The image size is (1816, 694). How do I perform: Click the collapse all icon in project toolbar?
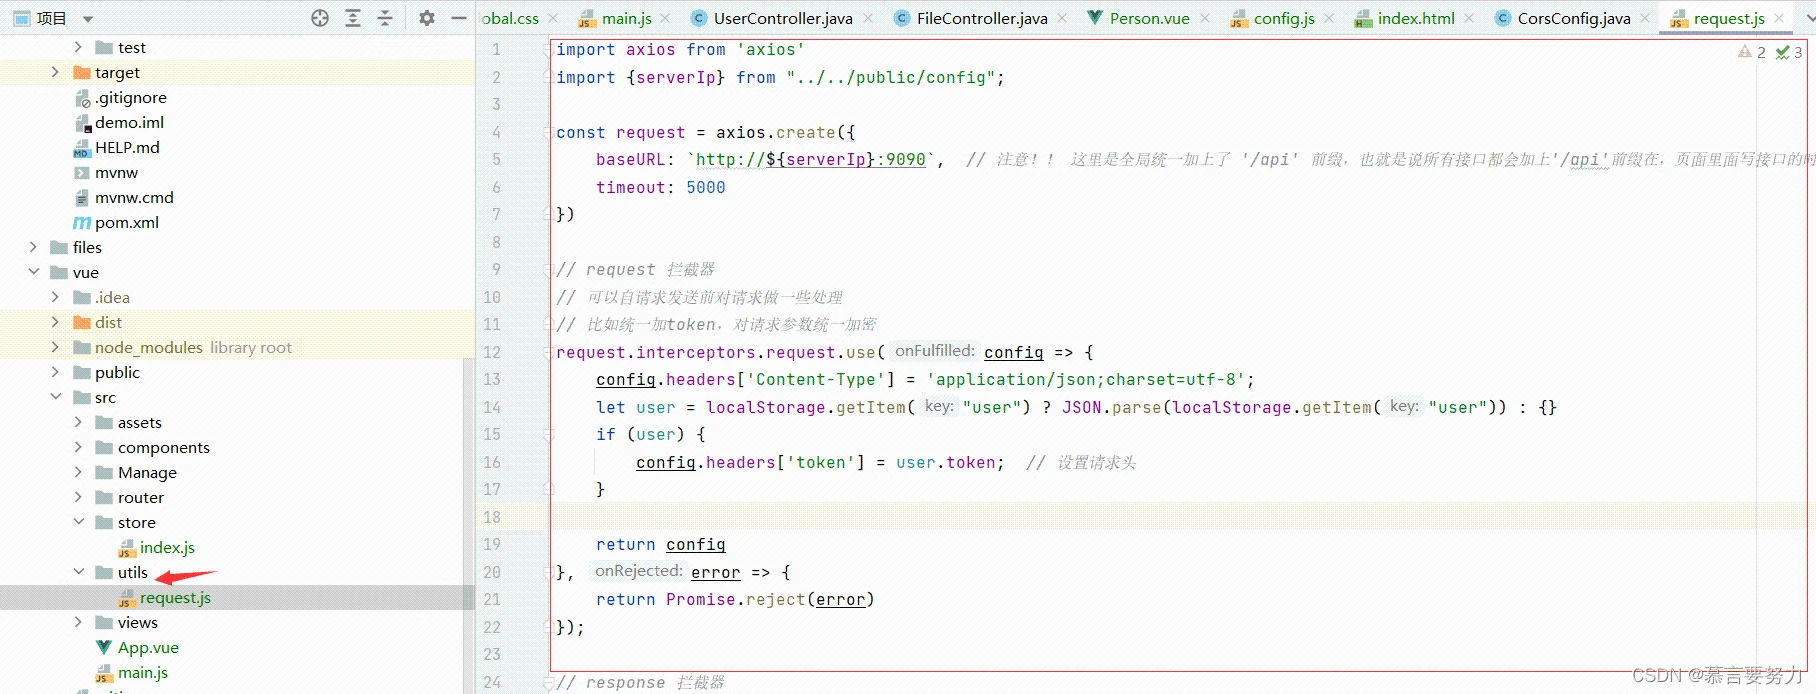pyautogui.click(x=385, y=18)
